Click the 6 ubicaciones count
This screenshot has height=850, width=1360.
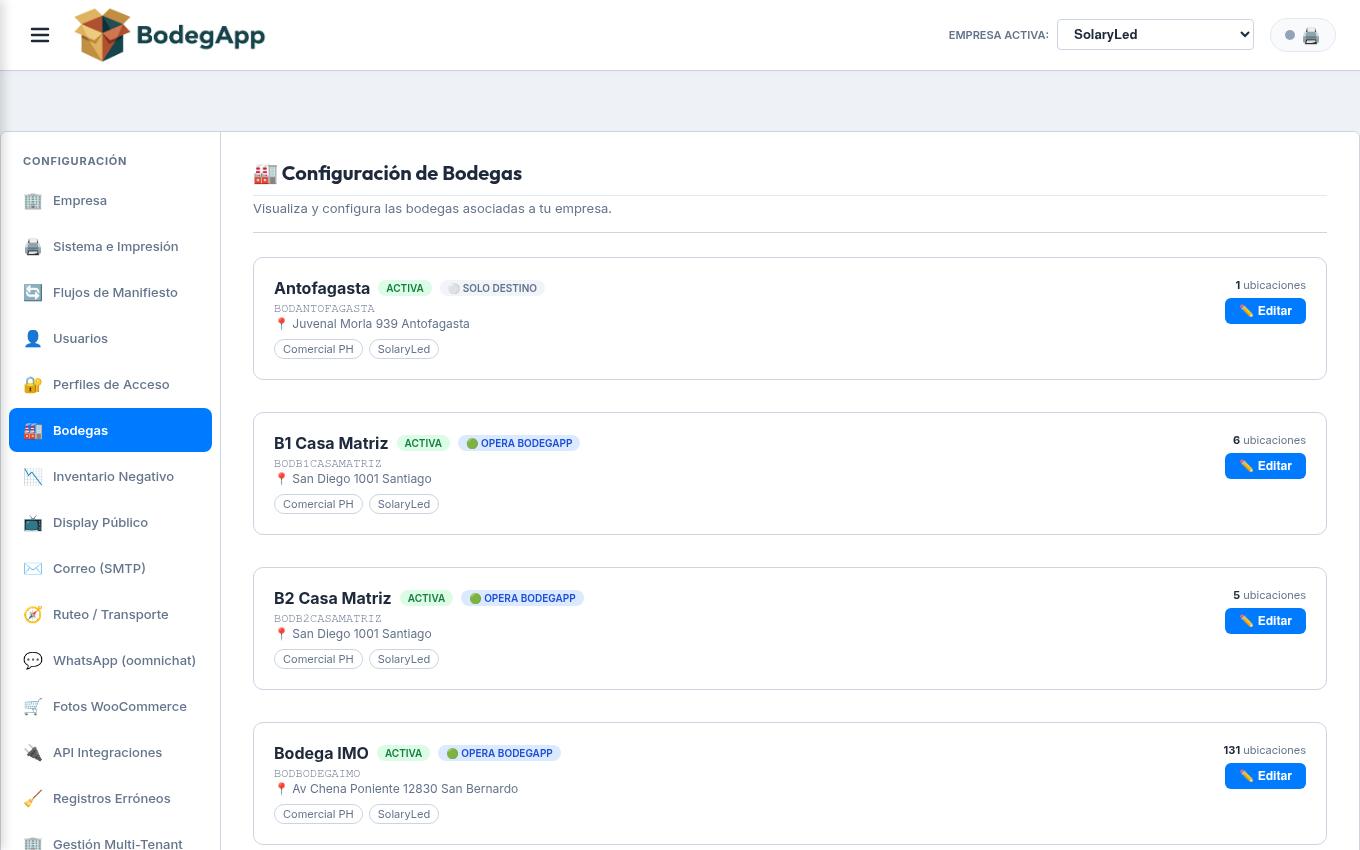[x=1269, y=440]
